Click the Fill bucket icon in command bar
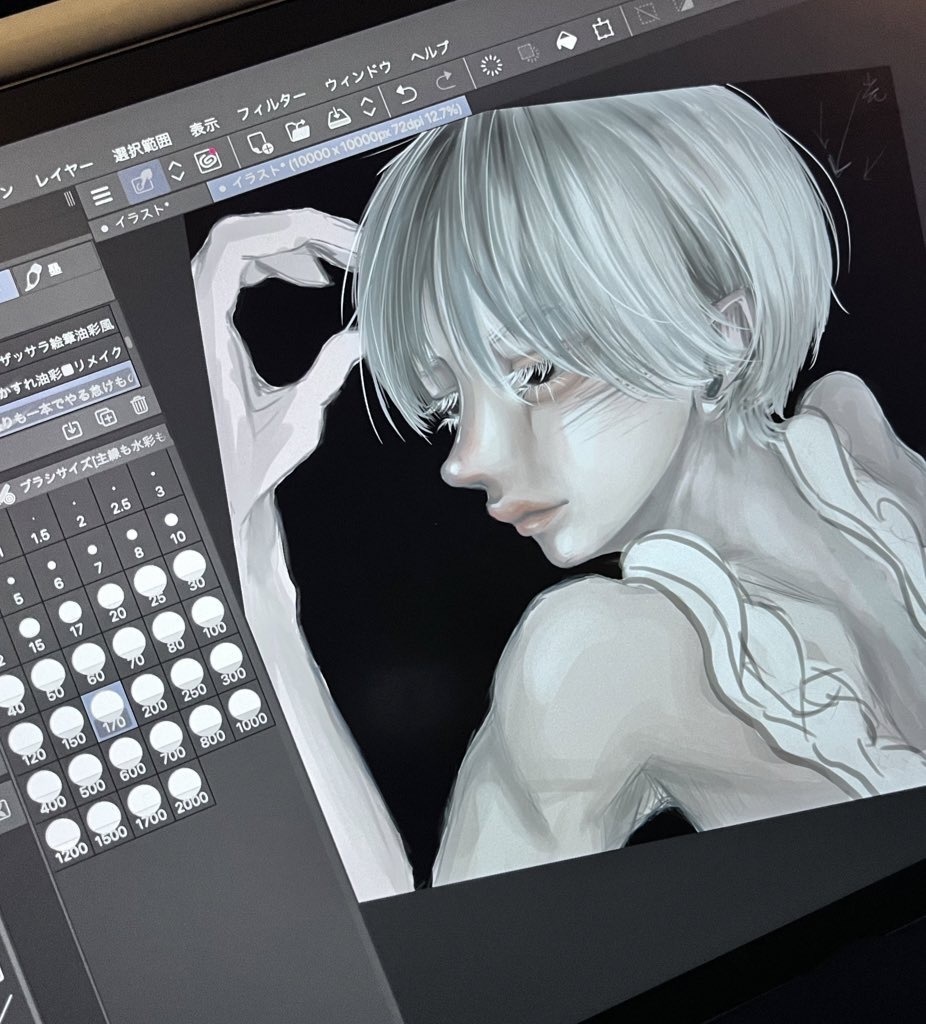The image size is (926, 1024). pyautogui.click(x=566, y=41)
